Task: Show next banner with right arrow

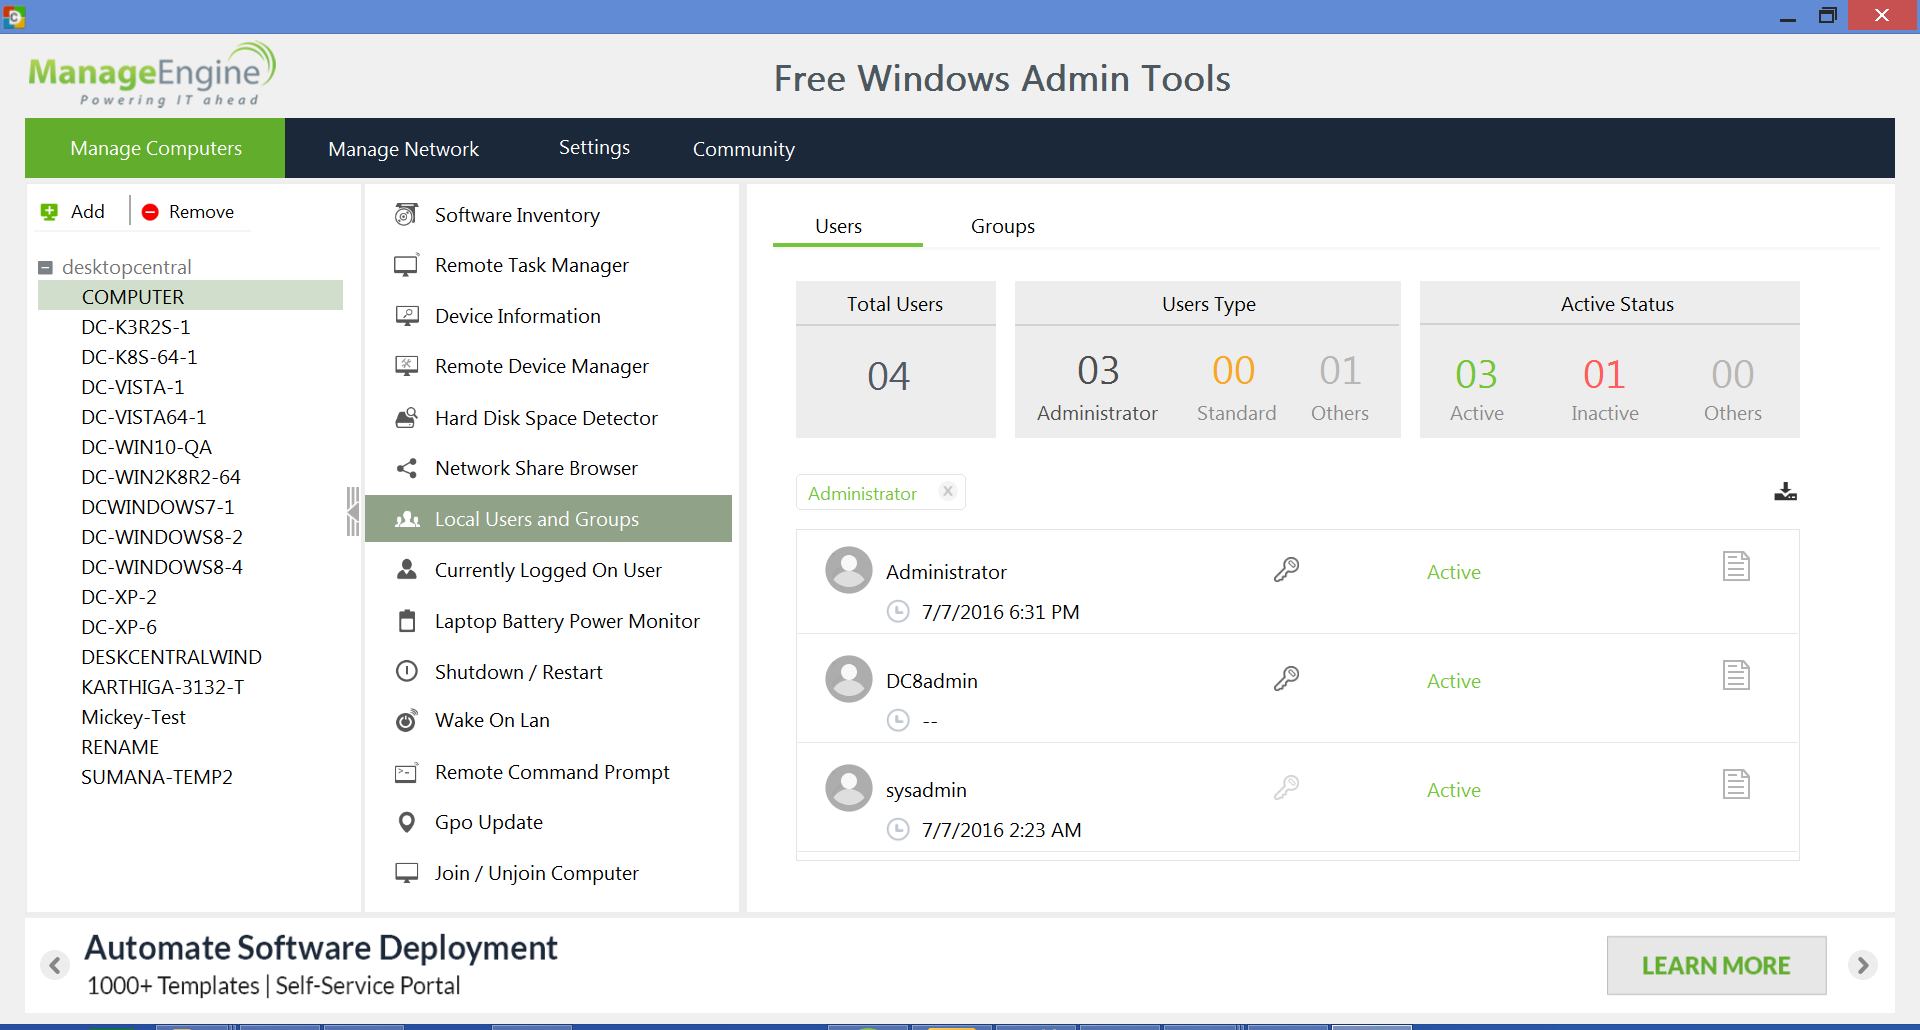Action: (x=1862, y=965)
